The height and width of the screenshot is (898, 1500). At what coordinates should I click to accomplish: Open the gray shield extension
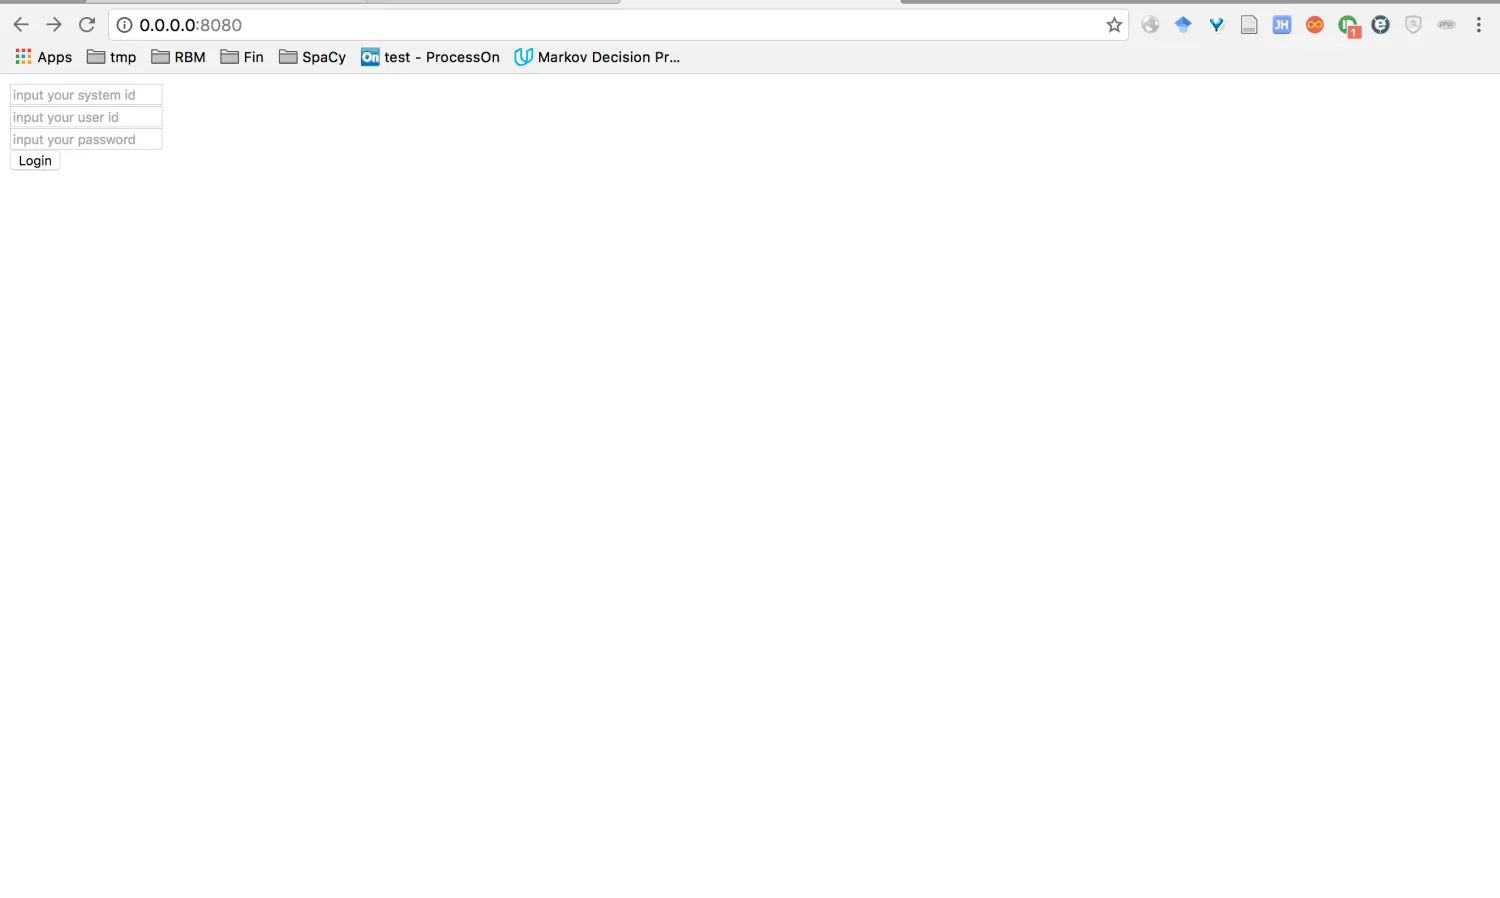click(1413, 25)
